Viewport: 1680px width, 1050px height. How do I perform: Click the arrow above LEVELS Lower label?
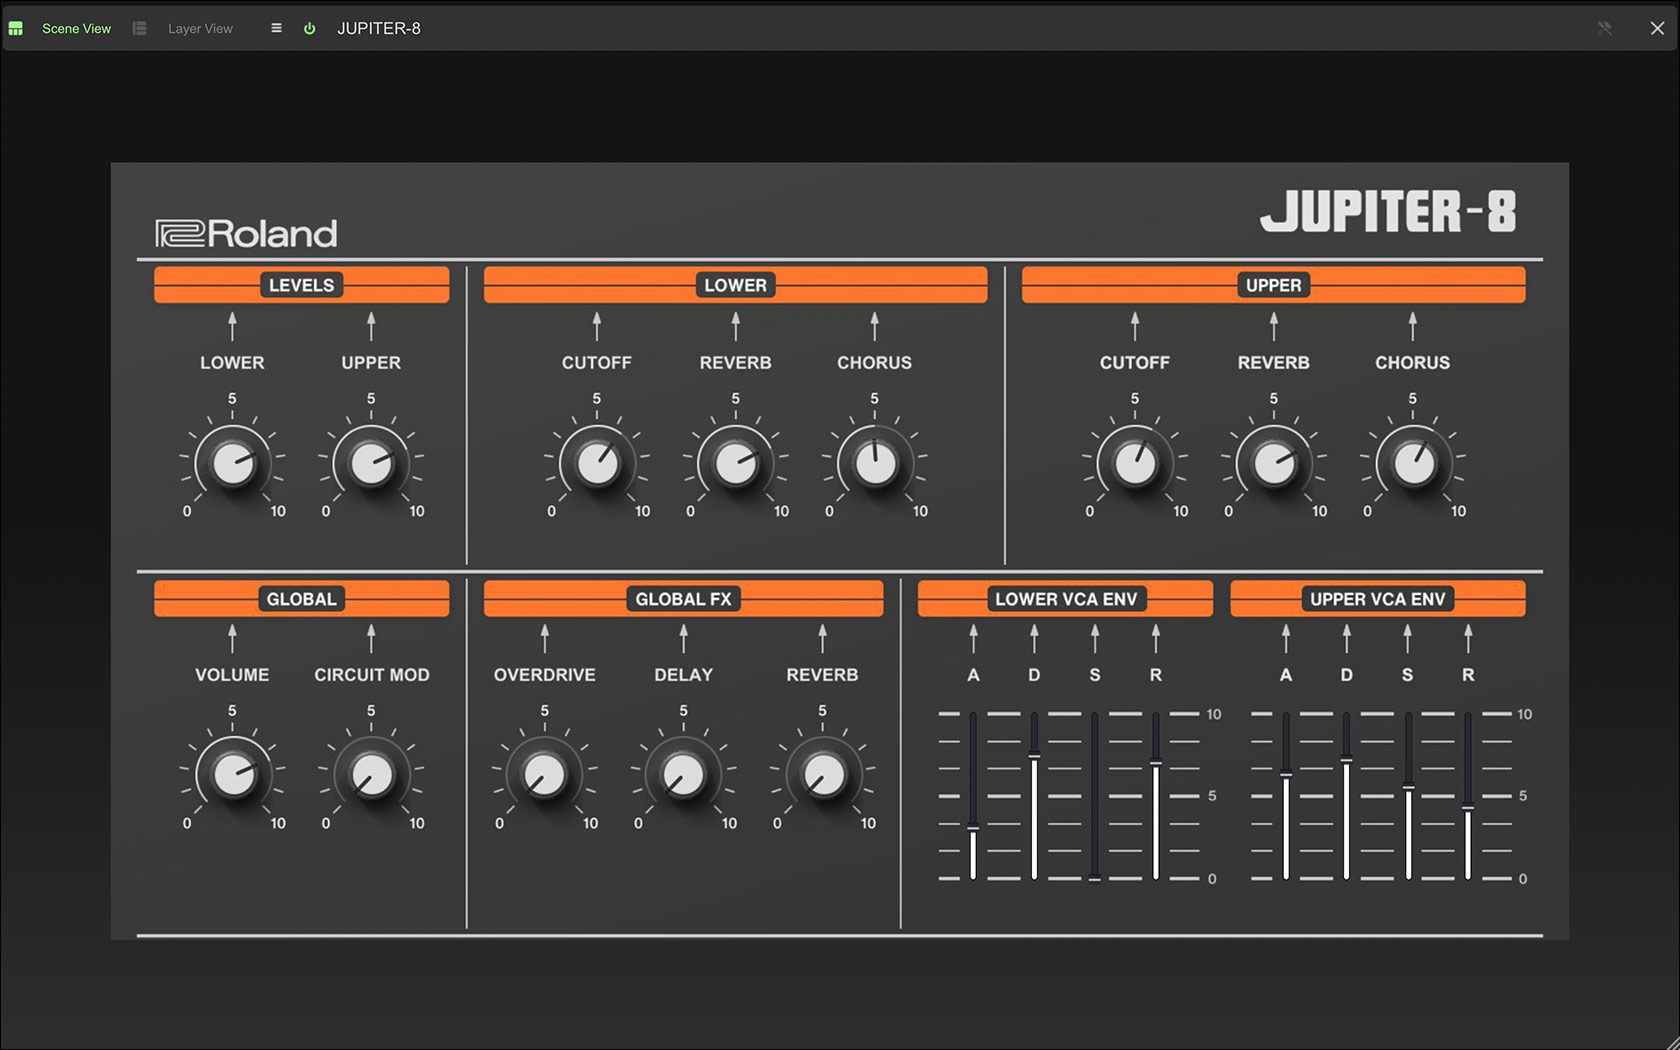(232, 326)
